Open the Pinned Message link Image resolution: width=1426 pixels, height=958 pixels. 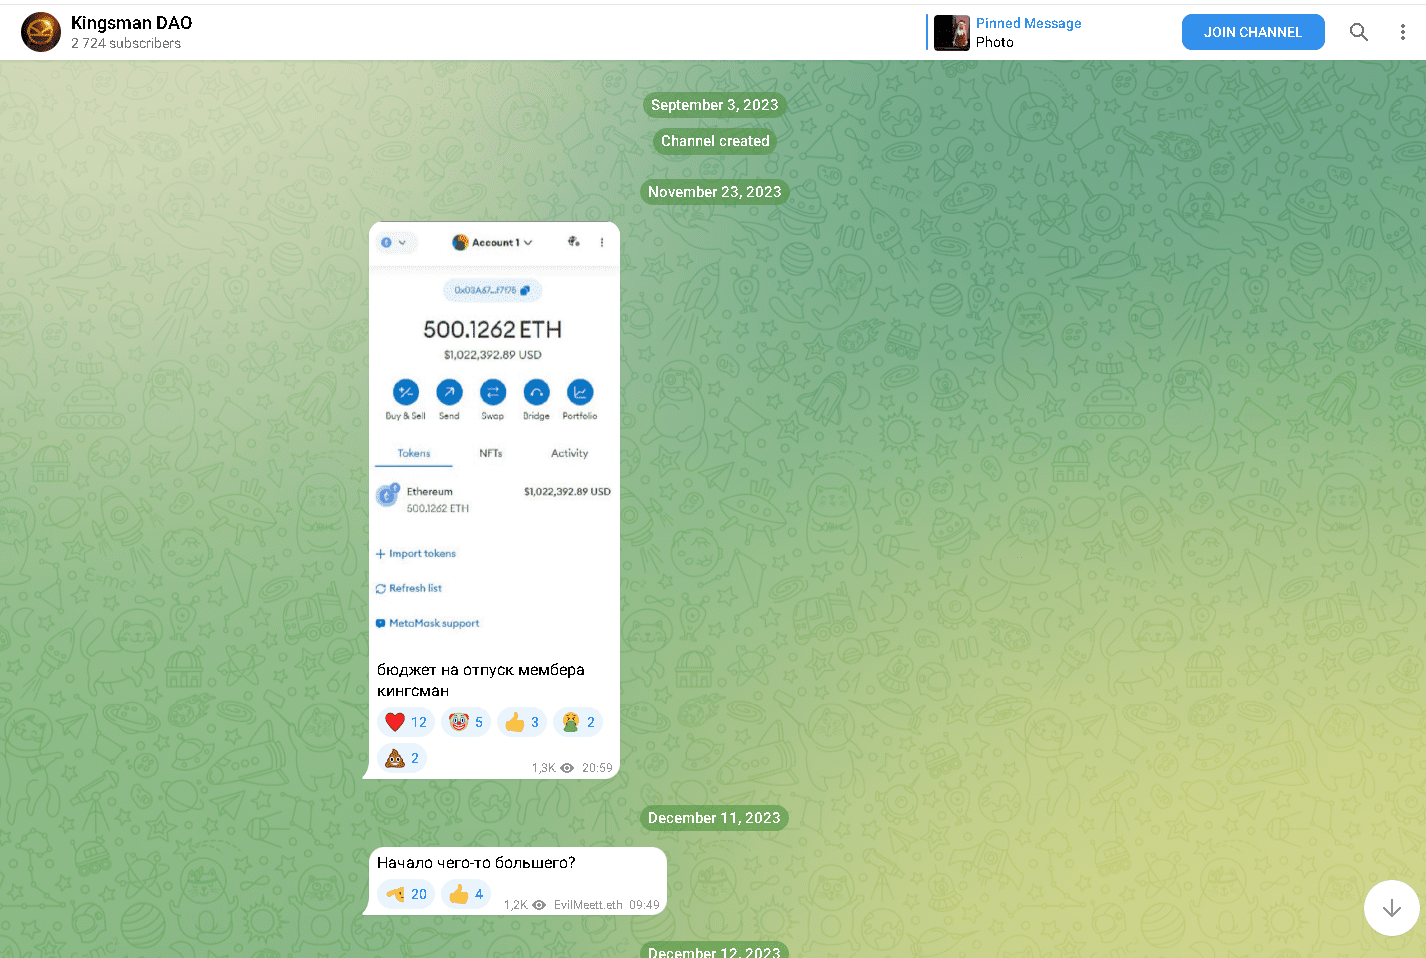1029,23
